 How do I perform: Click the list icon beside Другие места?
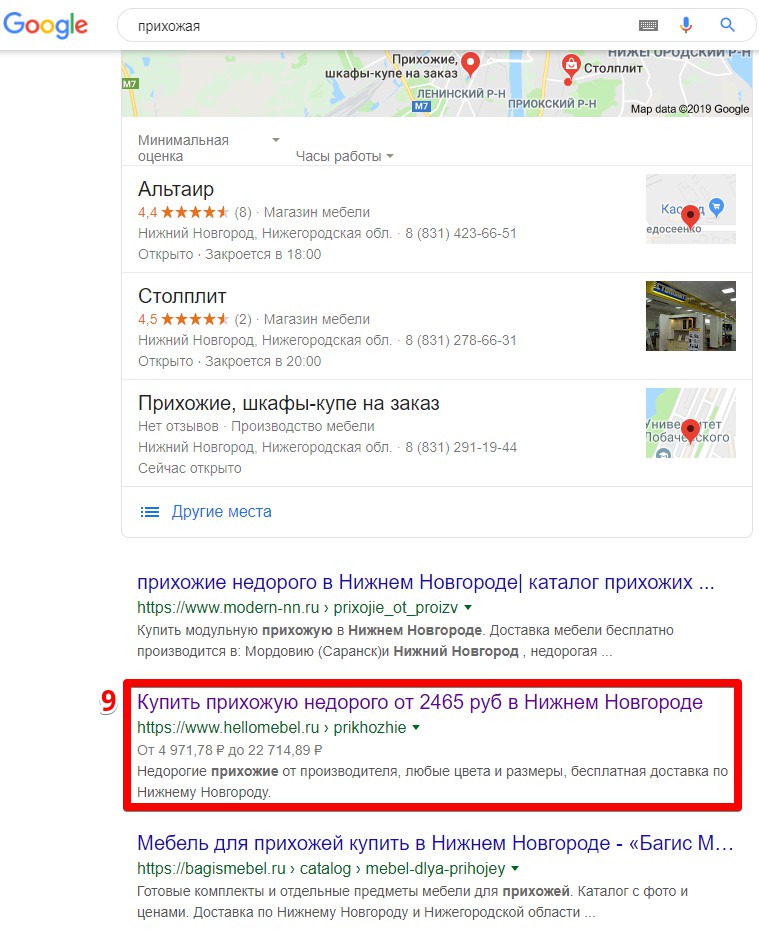click(x=150, y=512)
